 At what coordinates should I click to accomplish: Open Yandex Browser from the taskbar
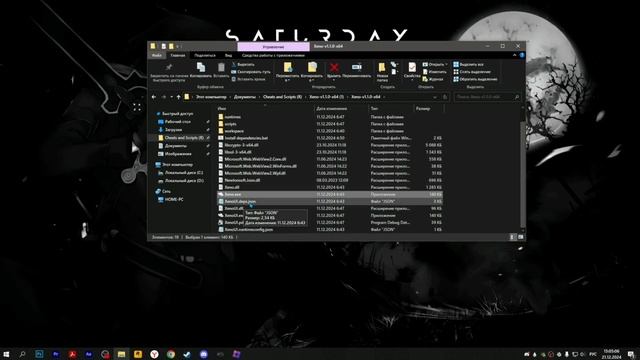click(x=154, y=354)
